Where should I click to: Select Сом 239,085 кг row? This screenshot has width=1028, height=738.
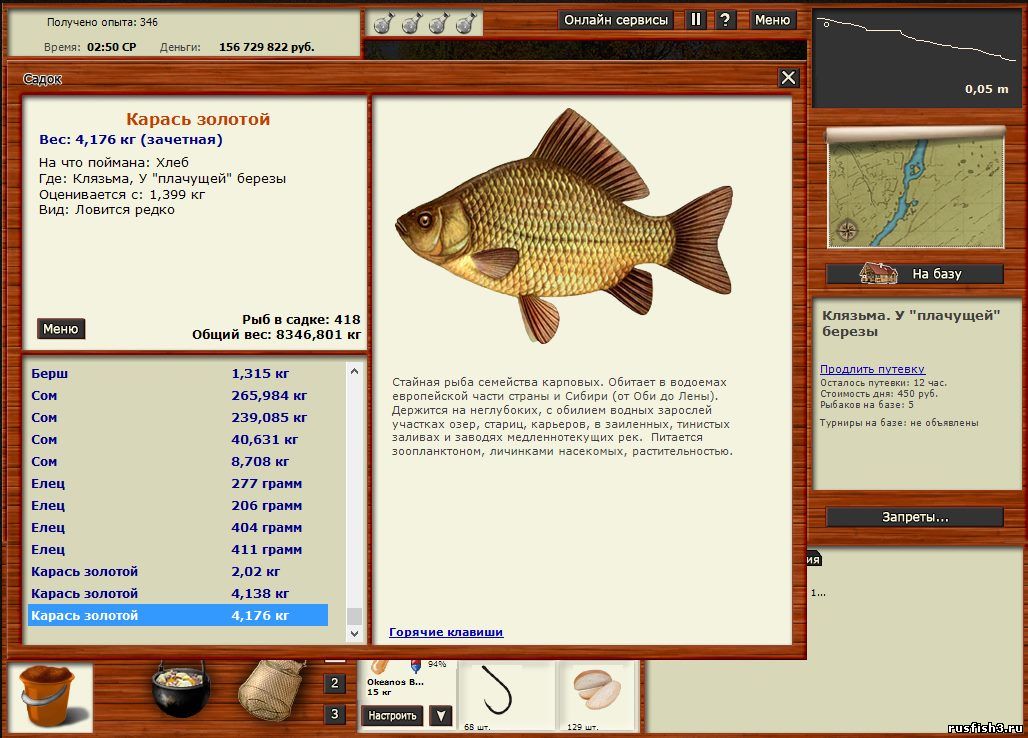pos(178,417)
